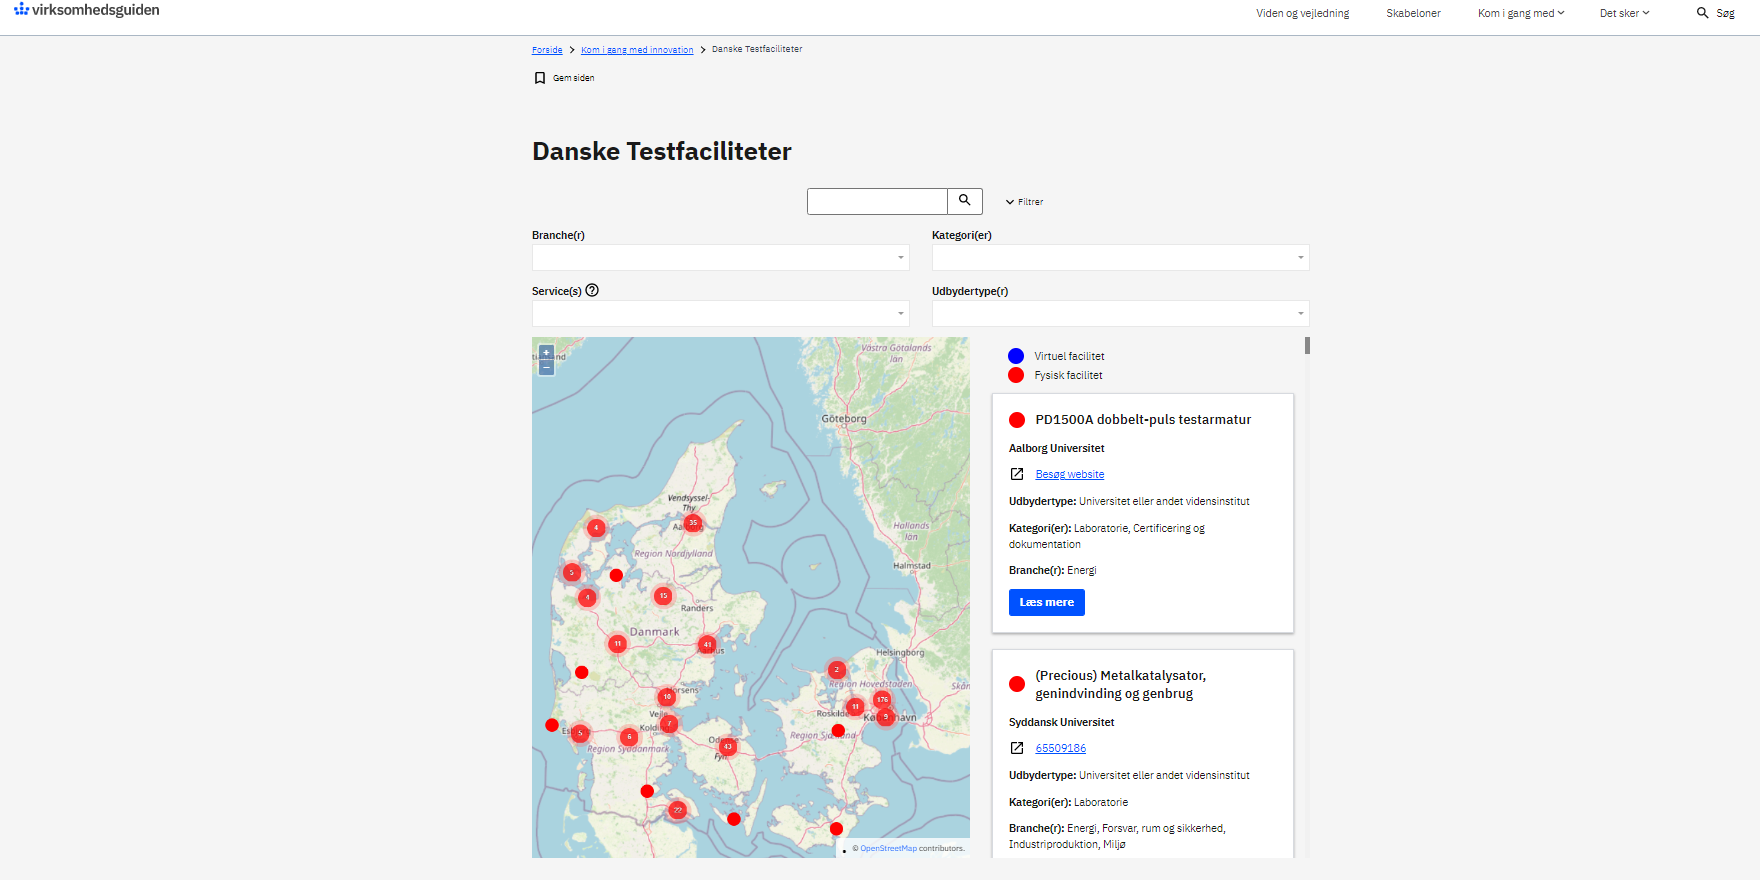Open the 10 cluster at Horsens
Viewport: 1760px width, 880px height.
point(667,697)
